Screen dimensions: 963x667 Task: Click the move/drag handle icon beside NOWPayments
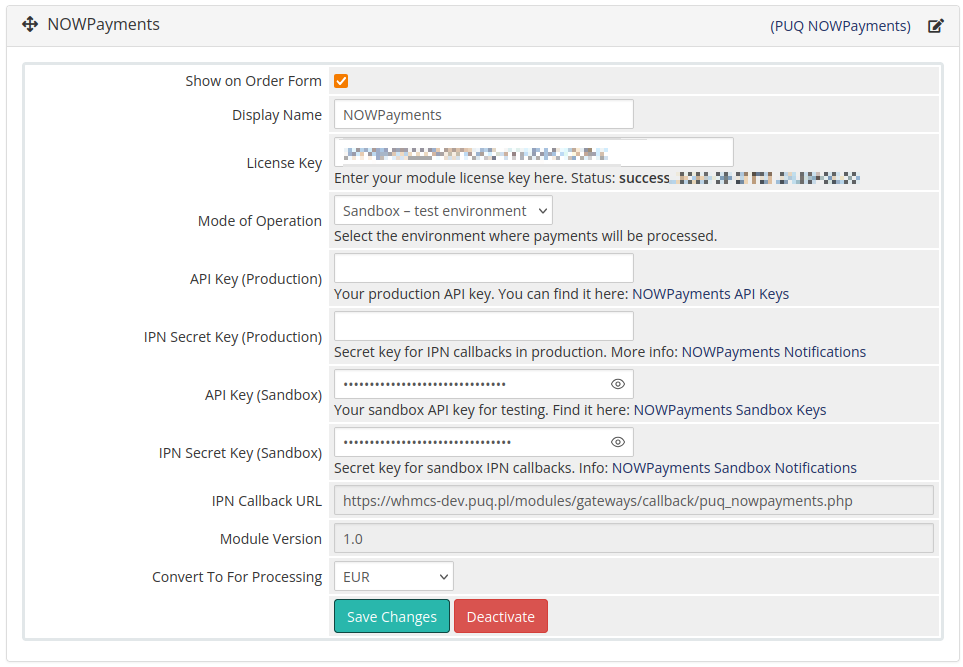[29, 25]
